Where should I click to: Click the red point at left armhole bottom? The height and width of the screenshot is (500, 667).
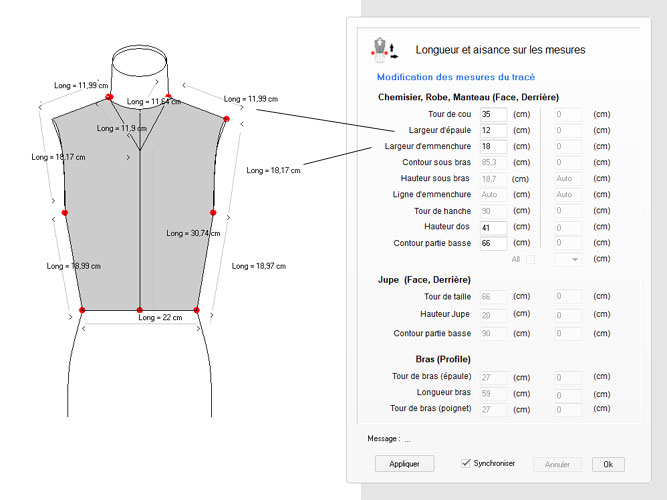point(65,212)
